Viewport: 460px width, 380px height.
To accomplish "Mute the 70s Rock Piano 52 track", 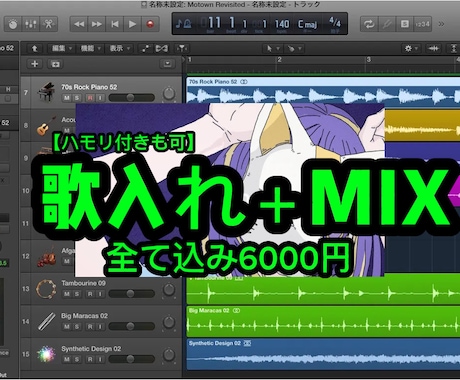I will click(67, 98).
